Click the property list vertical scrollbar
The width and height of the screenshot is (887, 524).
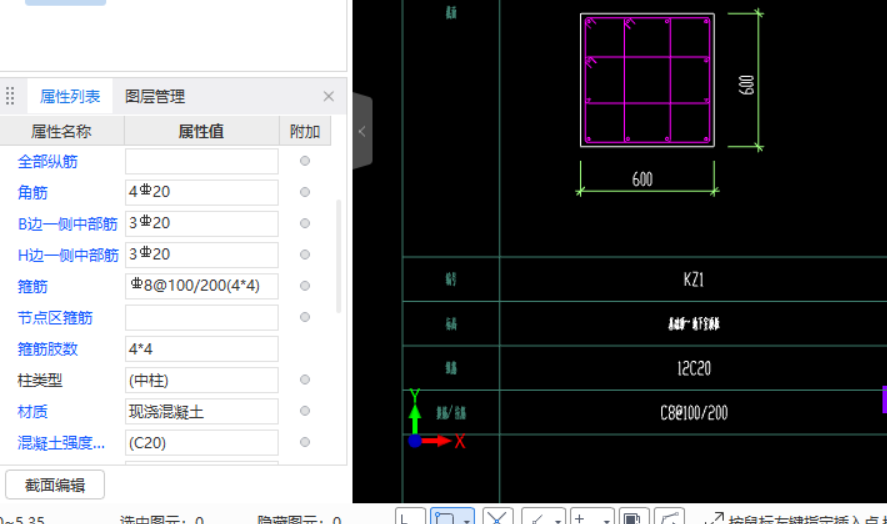(x=339, y=256)
